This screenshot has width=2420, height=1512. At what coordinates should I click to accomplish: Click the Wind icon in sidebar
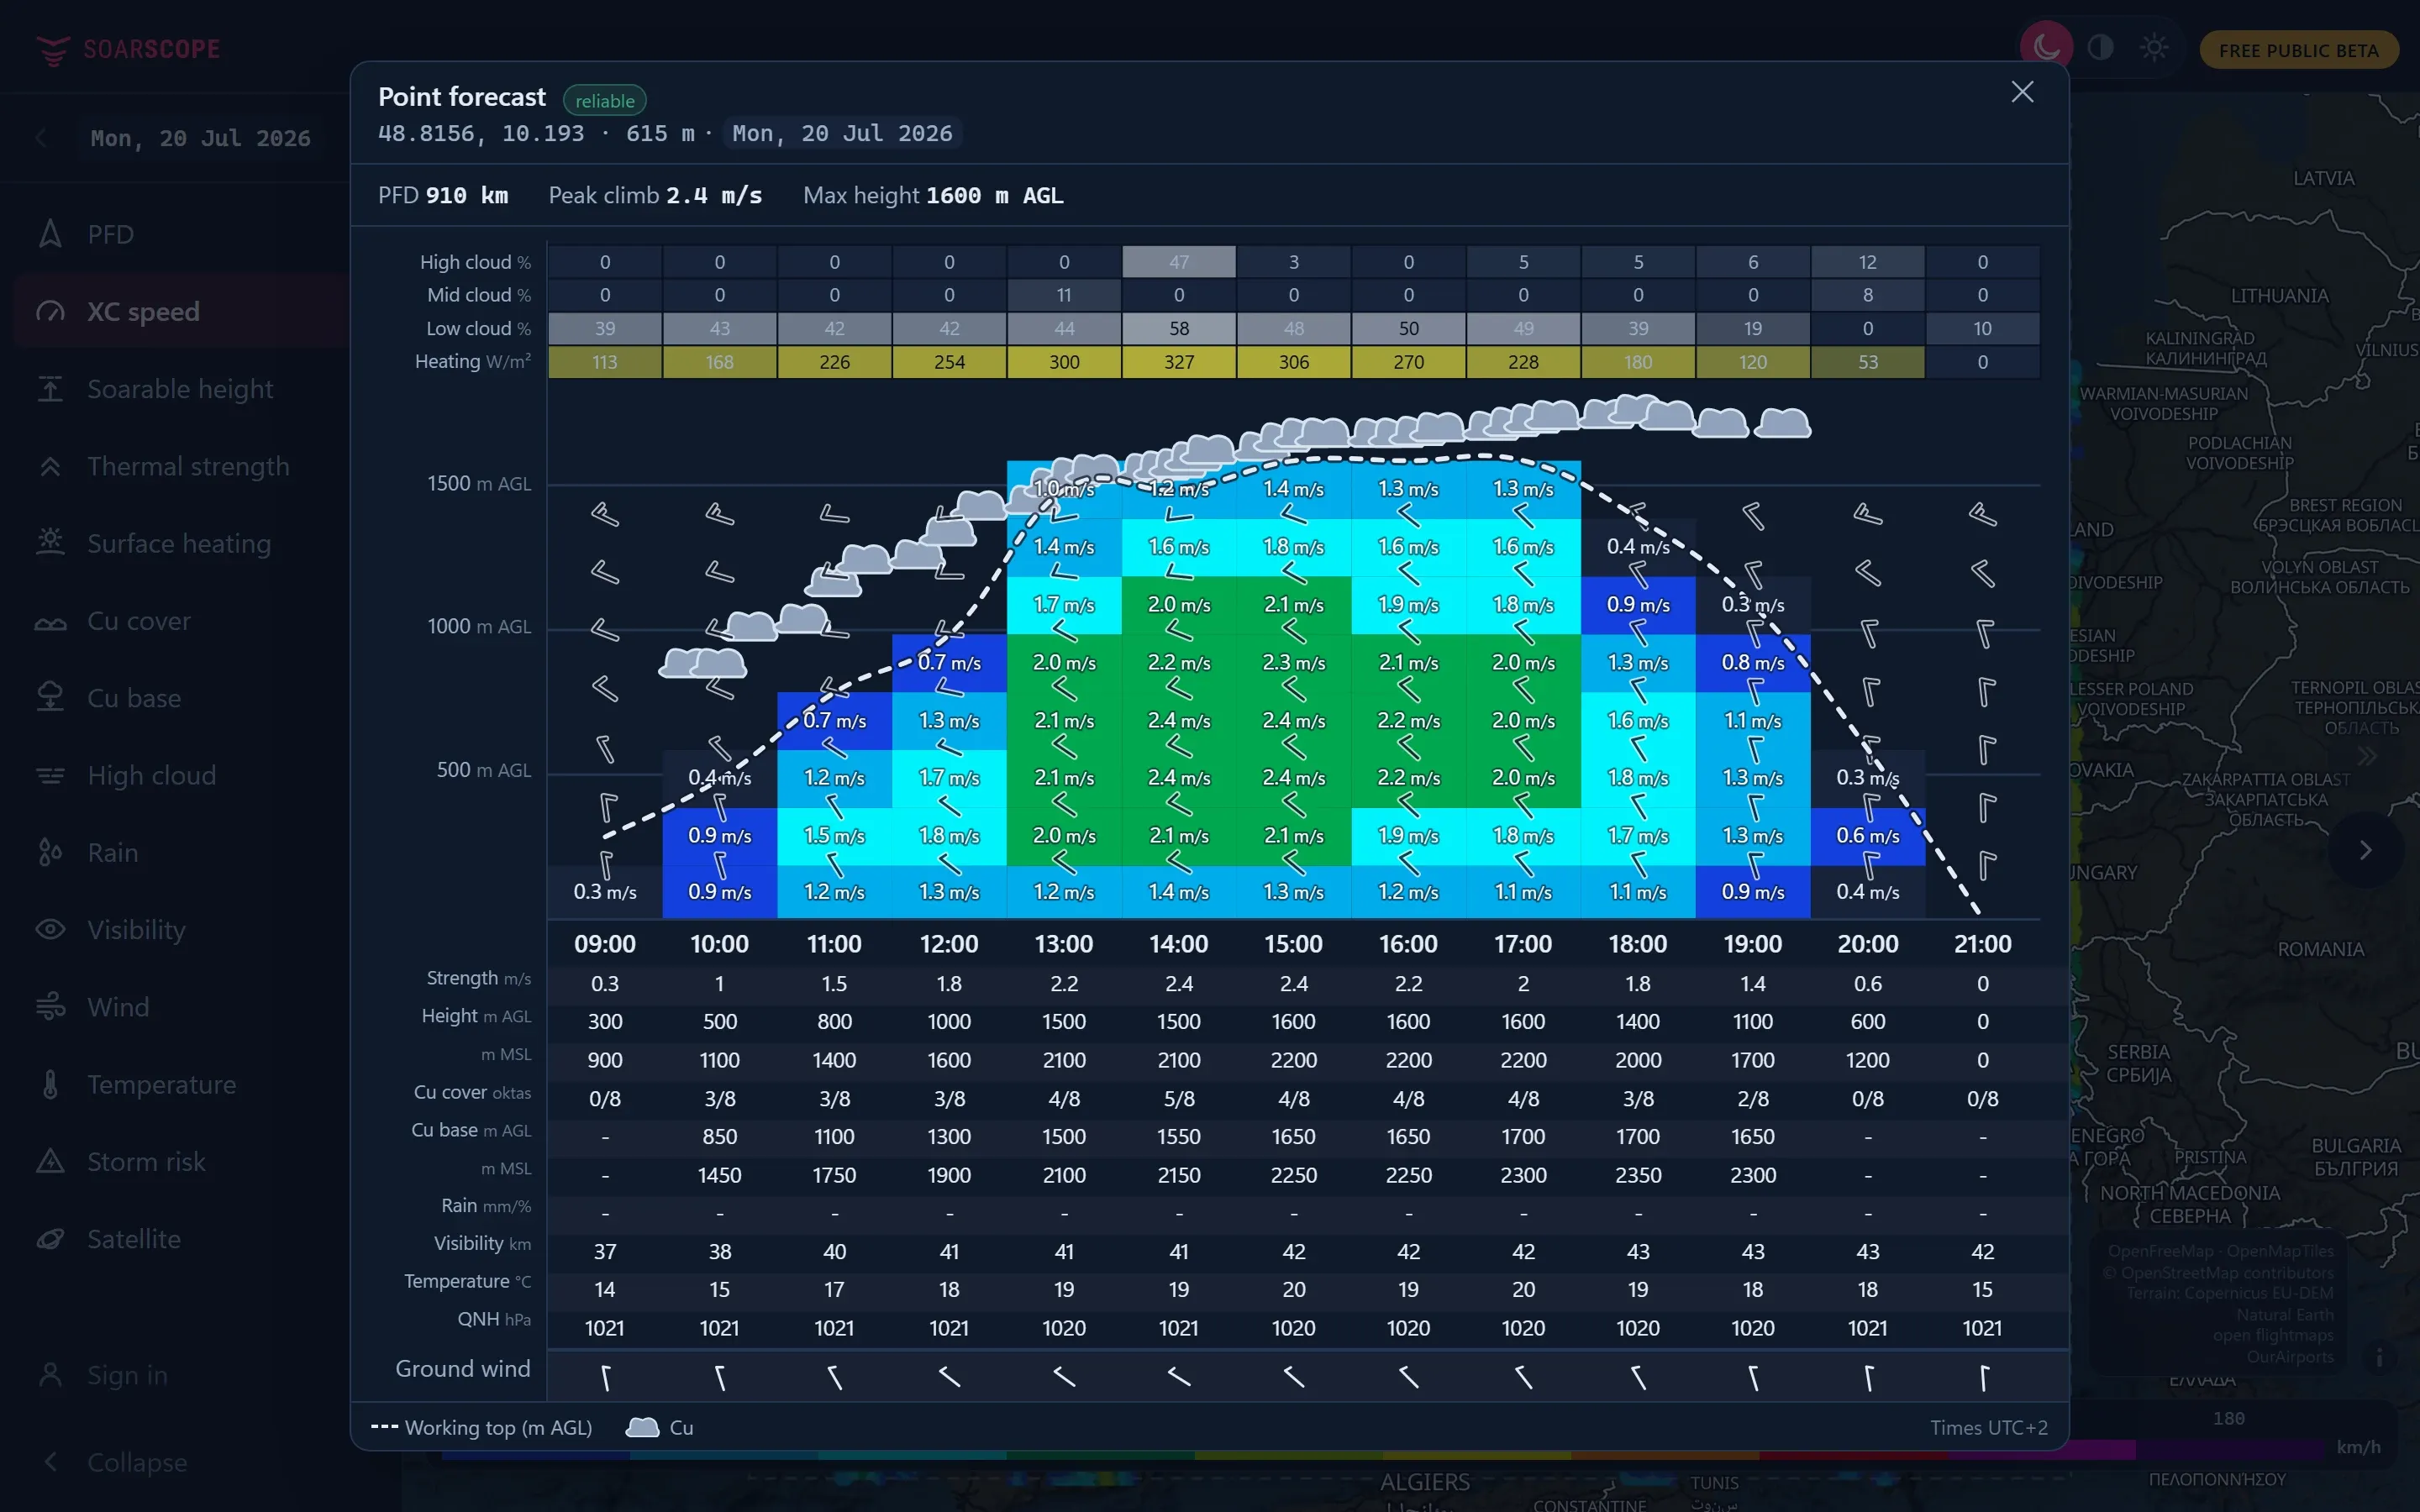50,1006
